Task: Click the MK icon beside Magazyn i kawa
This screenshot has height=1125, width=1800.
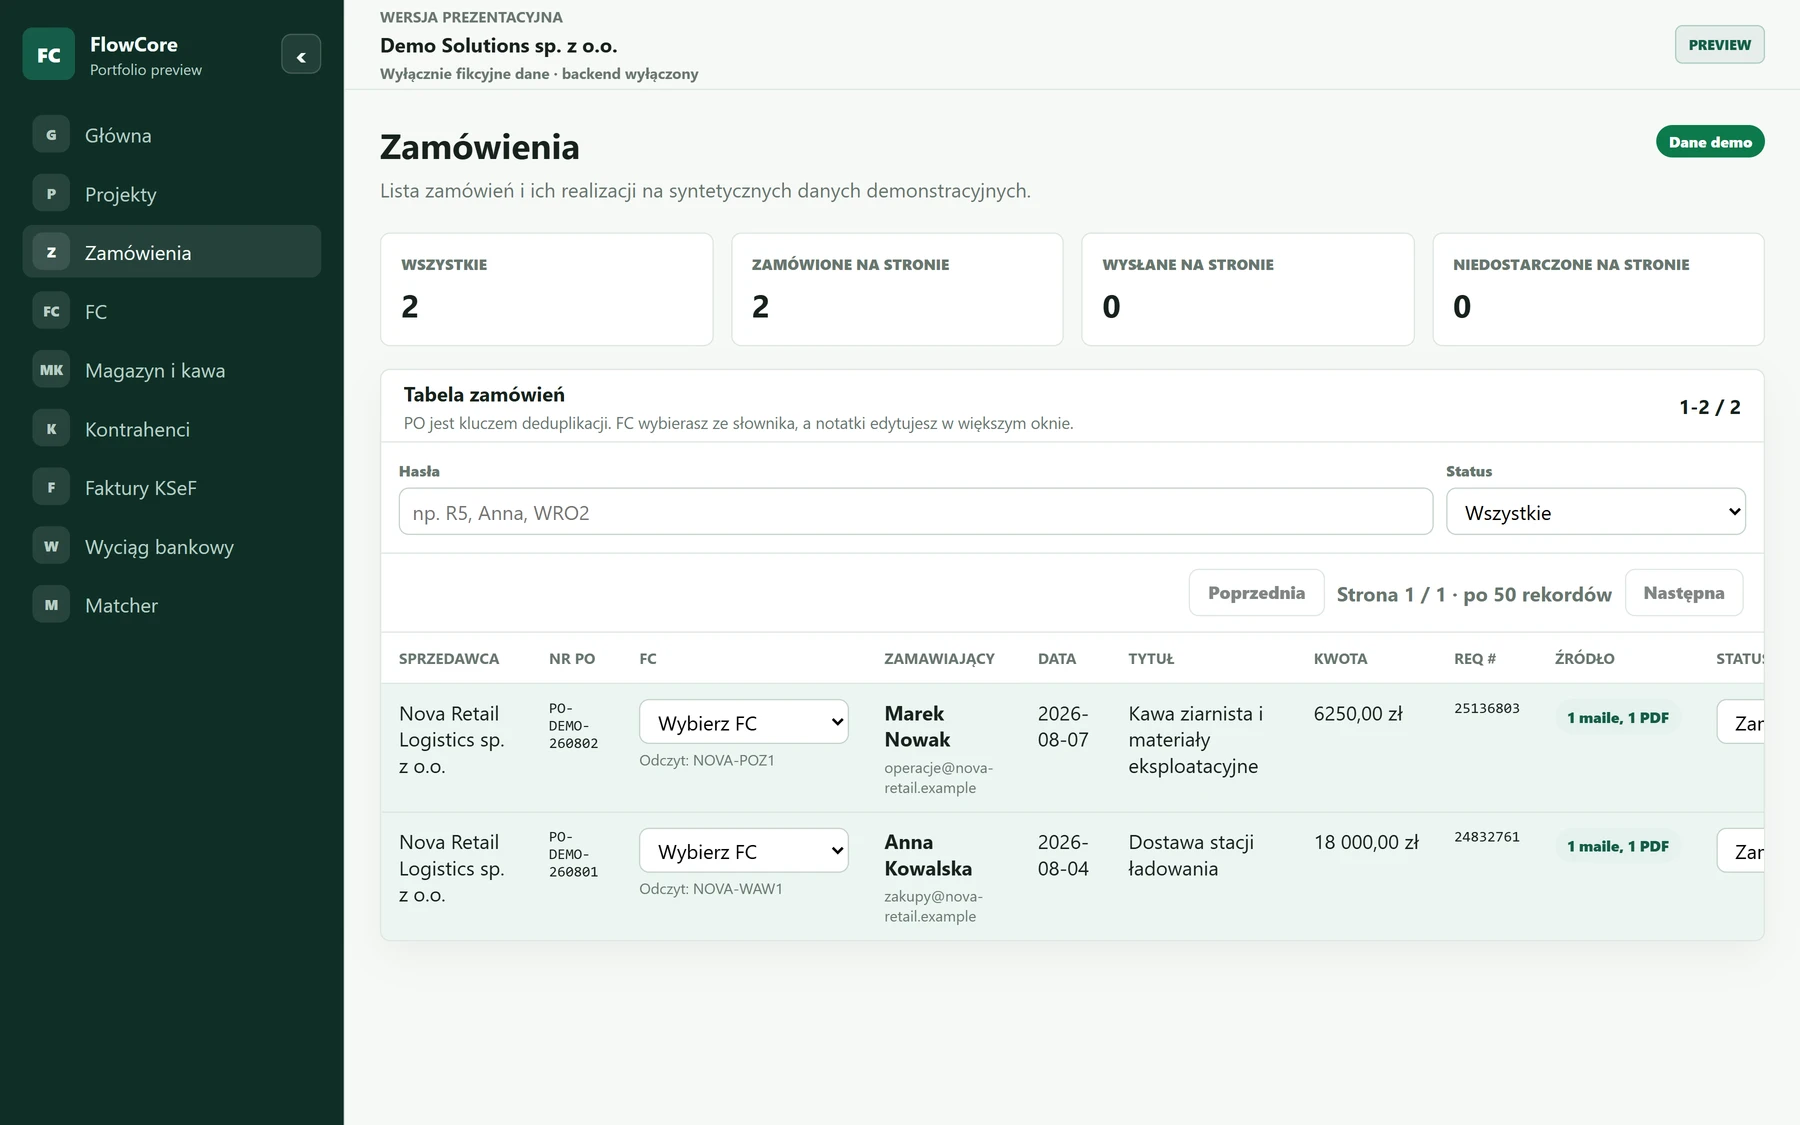Action: pyautogui.click(x=51, y=370)
